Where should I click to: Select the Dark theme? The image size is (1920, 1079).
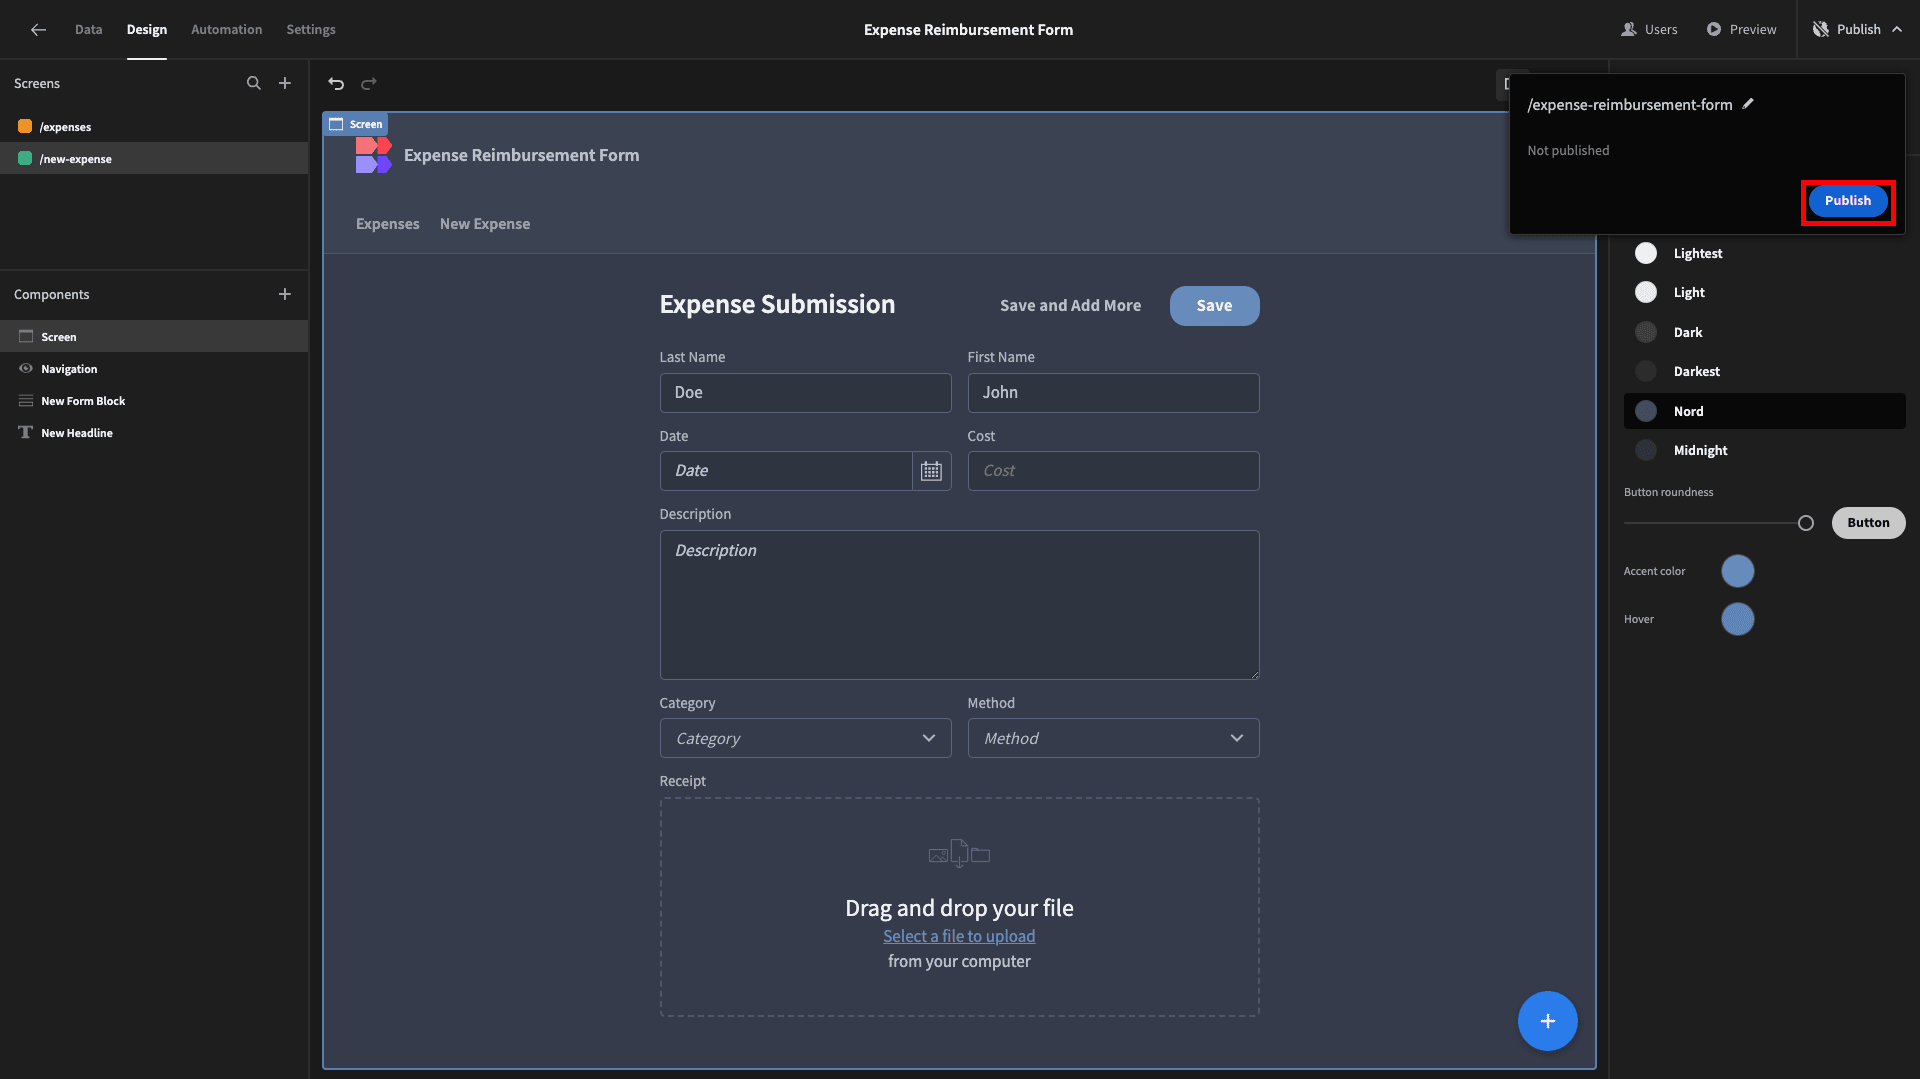pyautogui.click(x=1765, y=333)
